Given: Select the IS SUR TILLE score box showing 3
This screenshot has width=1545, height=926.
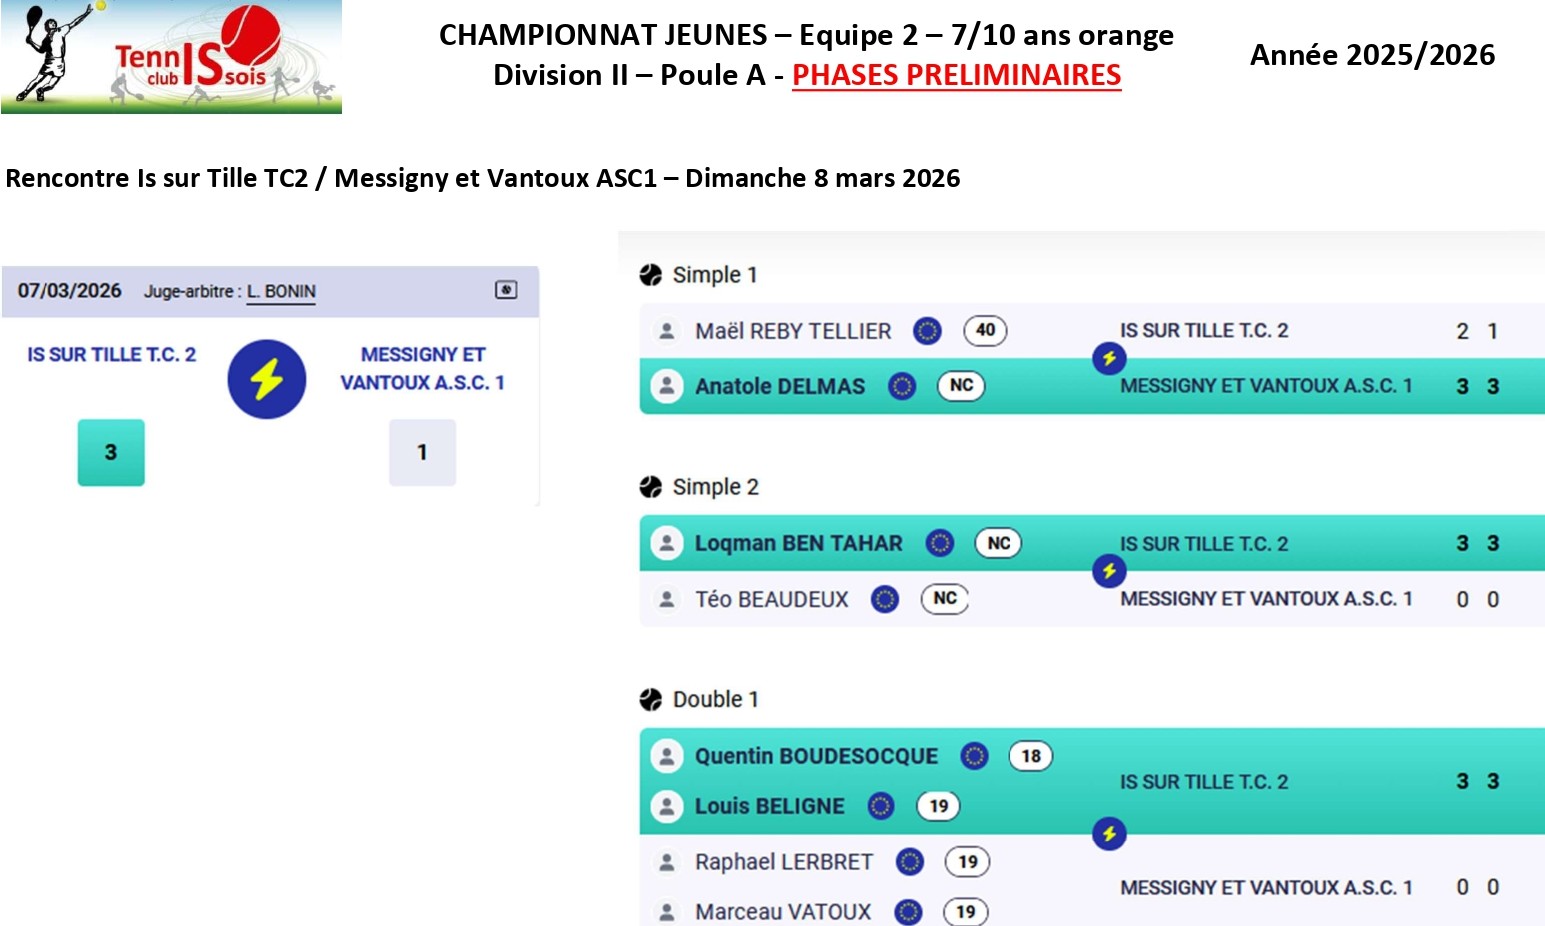Looking at the screenshot, I should tap(111, 452).
